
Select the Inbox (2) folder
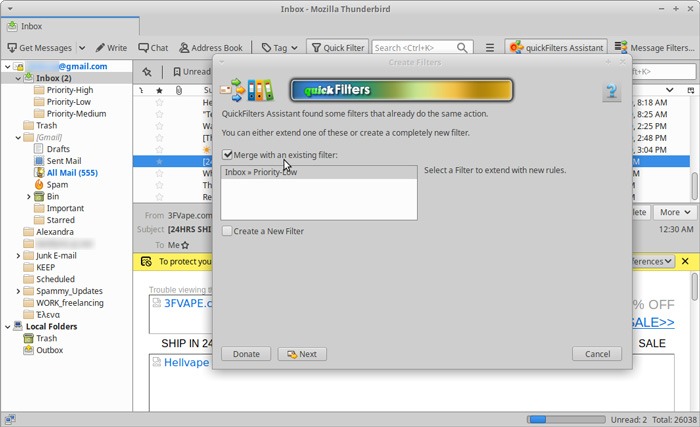pos(54,78)
